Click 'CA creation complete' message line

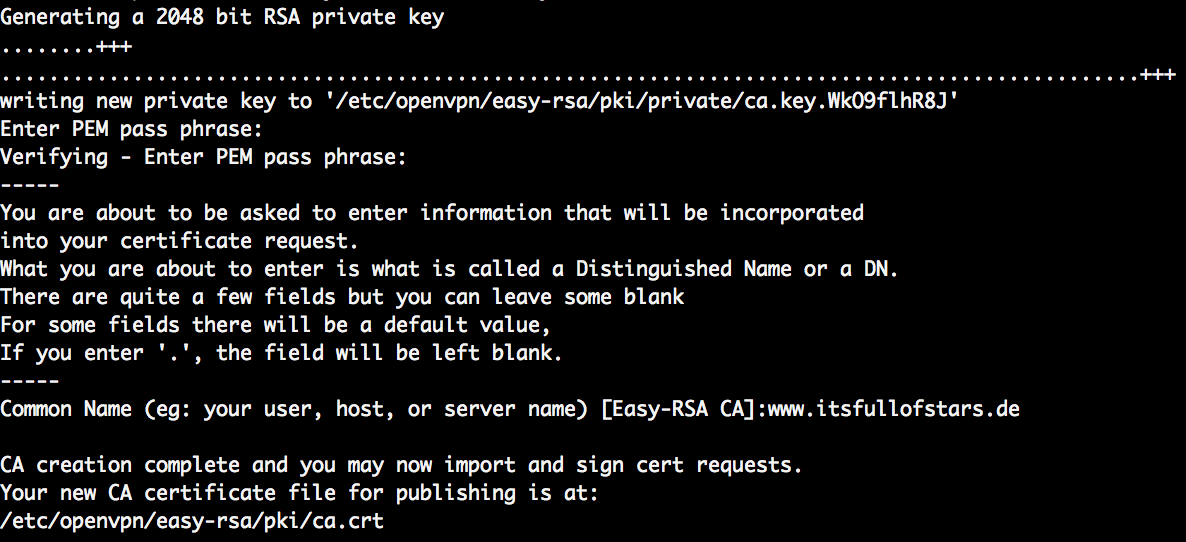point(401,465)
